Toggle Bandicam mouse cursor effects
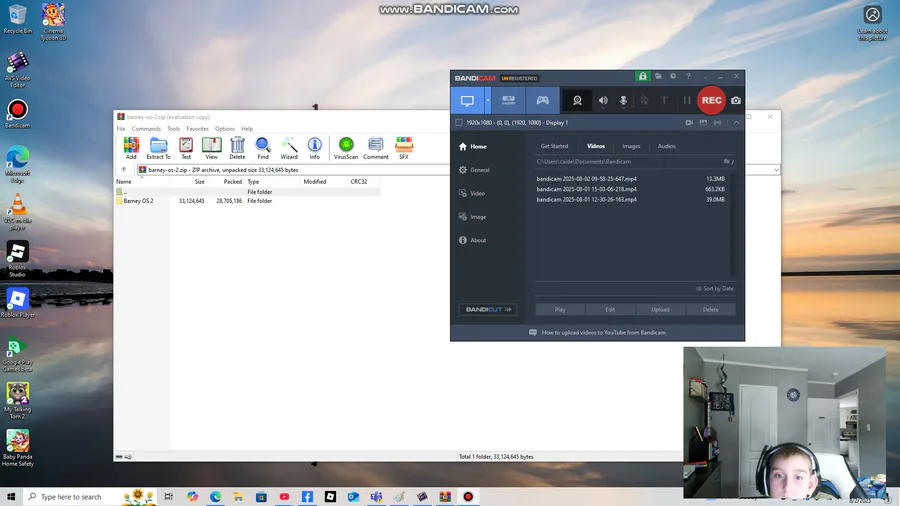The height and width of the screenshot is (506, 900). (x=644, y=100)
